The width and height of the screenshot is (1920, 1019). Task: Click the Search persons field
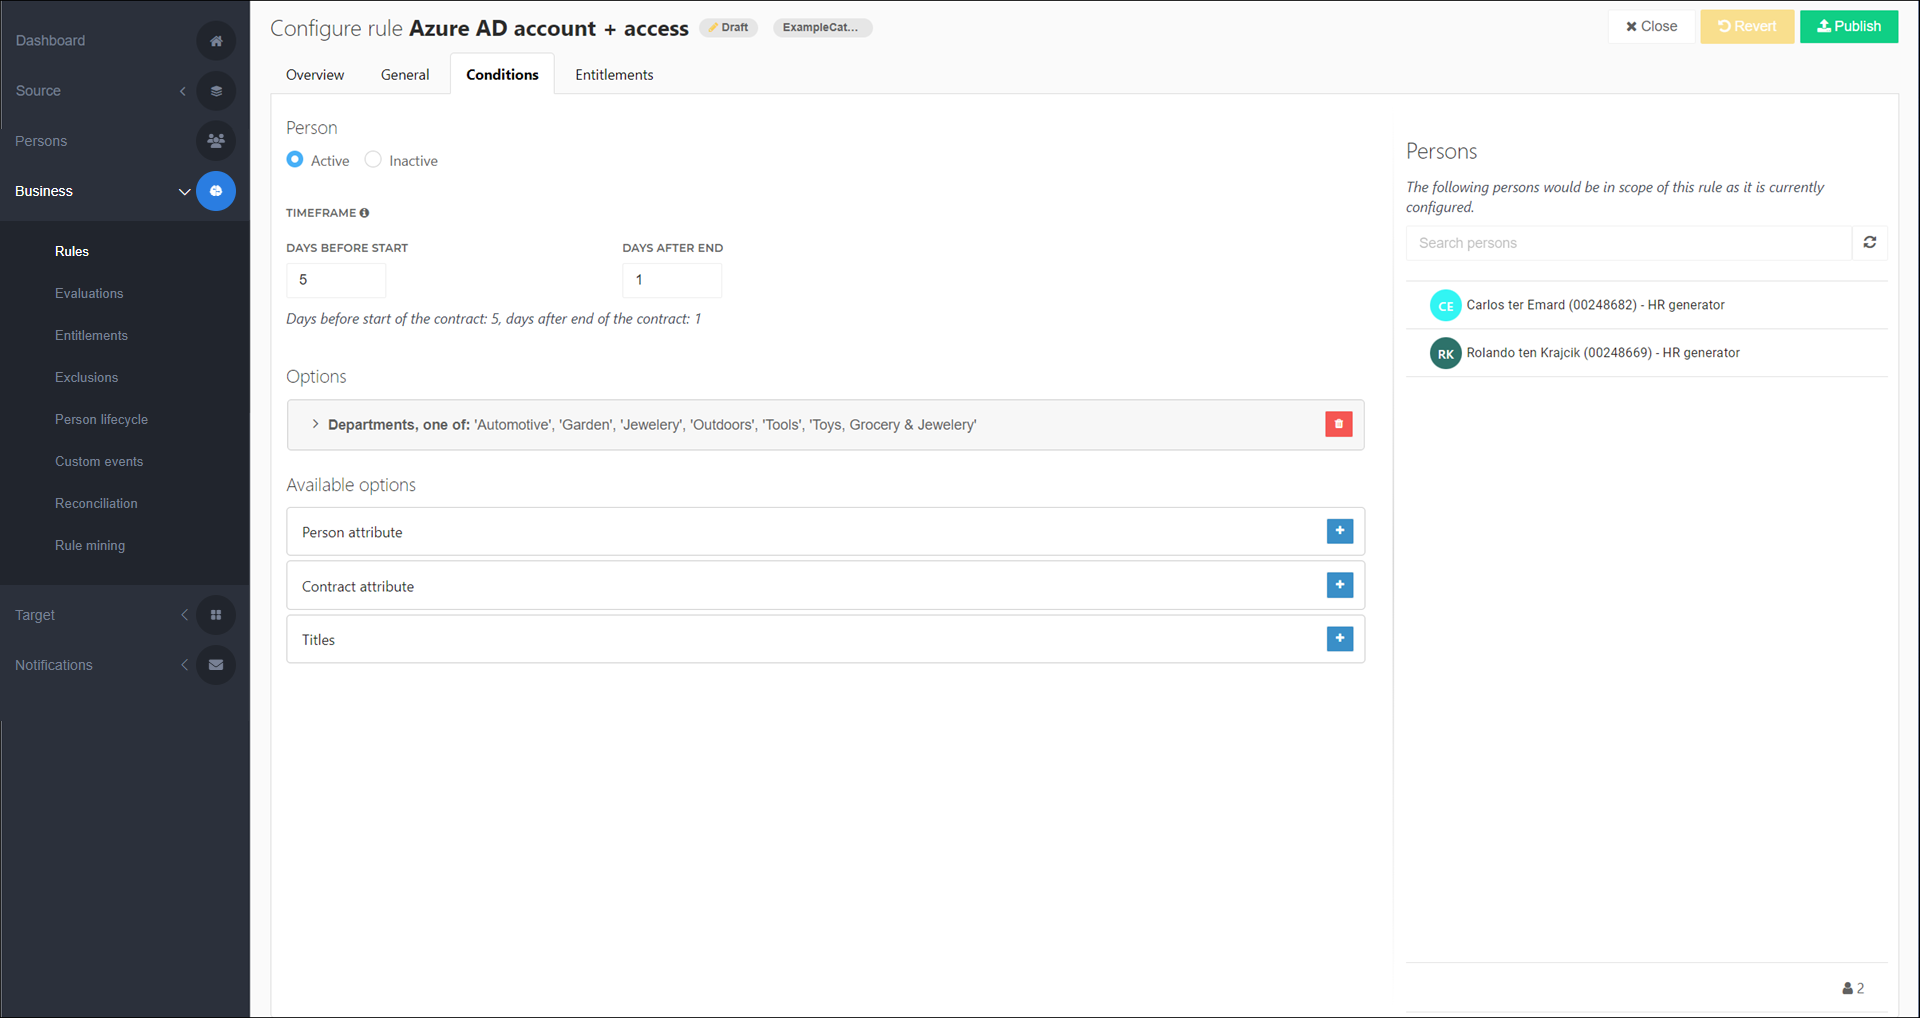tap(1628, 243)
